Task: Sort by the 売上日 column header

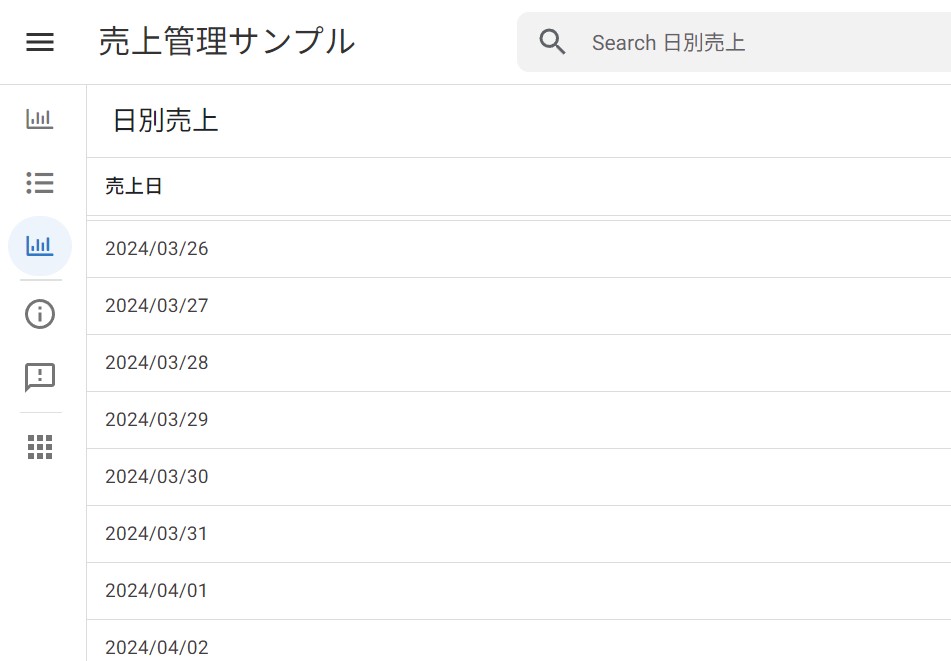Action: pos(134,187)
